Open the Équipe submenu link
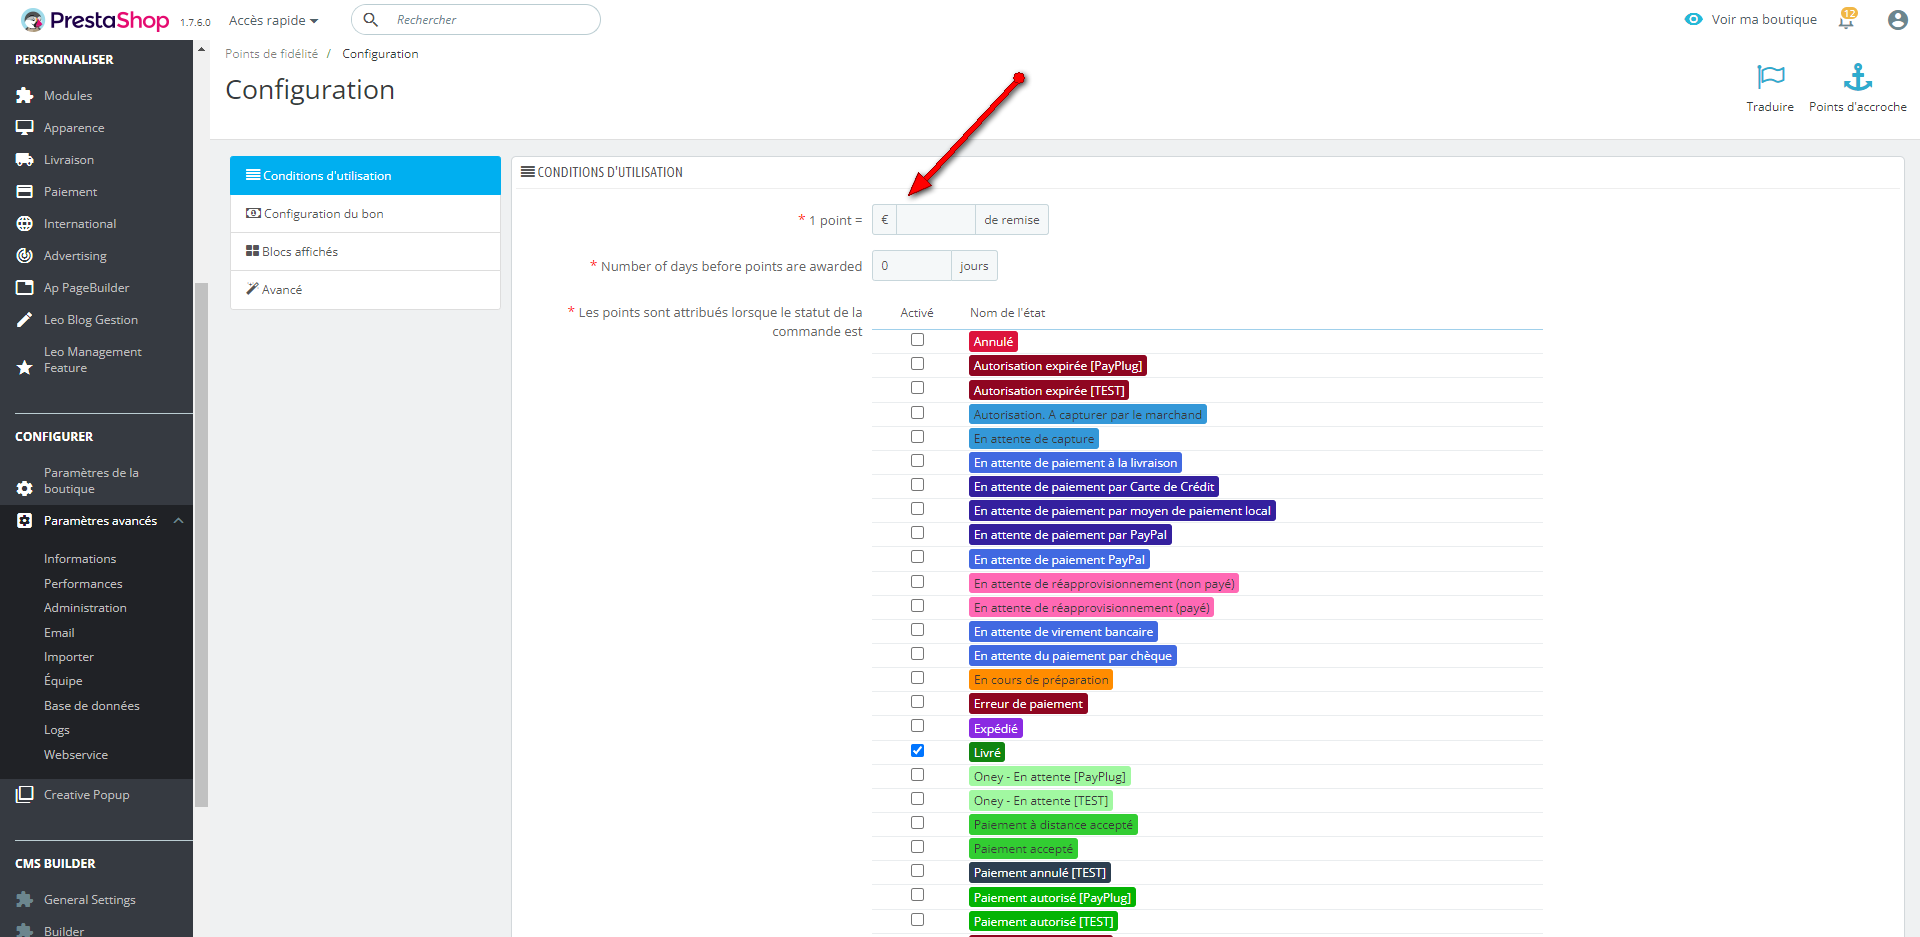Viewport: 1920px width, 937px height. click(x=63, y=681)
